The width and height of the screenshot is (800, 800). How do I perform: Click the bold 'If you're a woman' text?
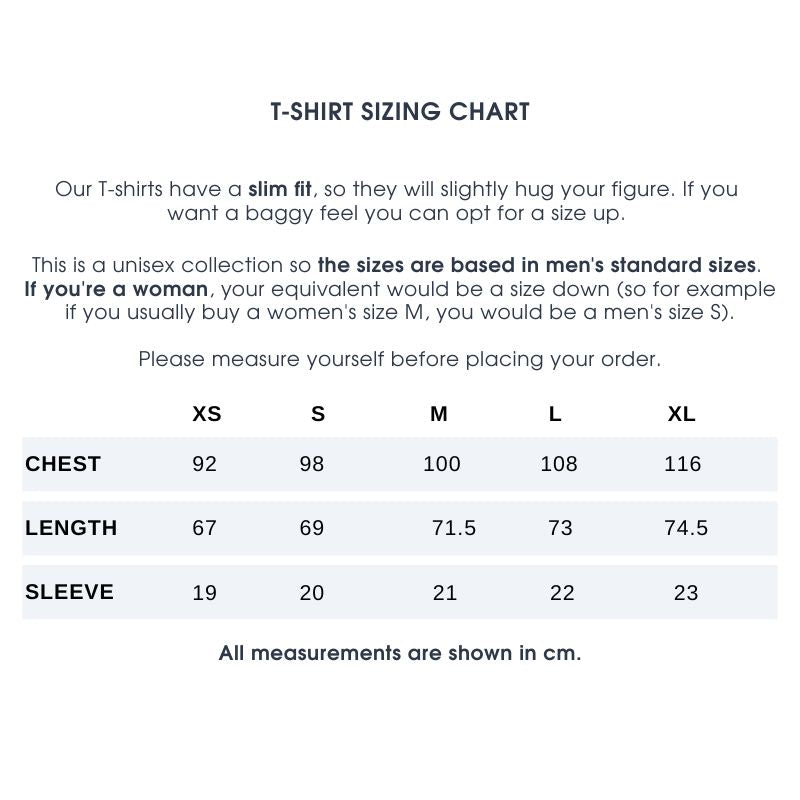click(117, 290)
